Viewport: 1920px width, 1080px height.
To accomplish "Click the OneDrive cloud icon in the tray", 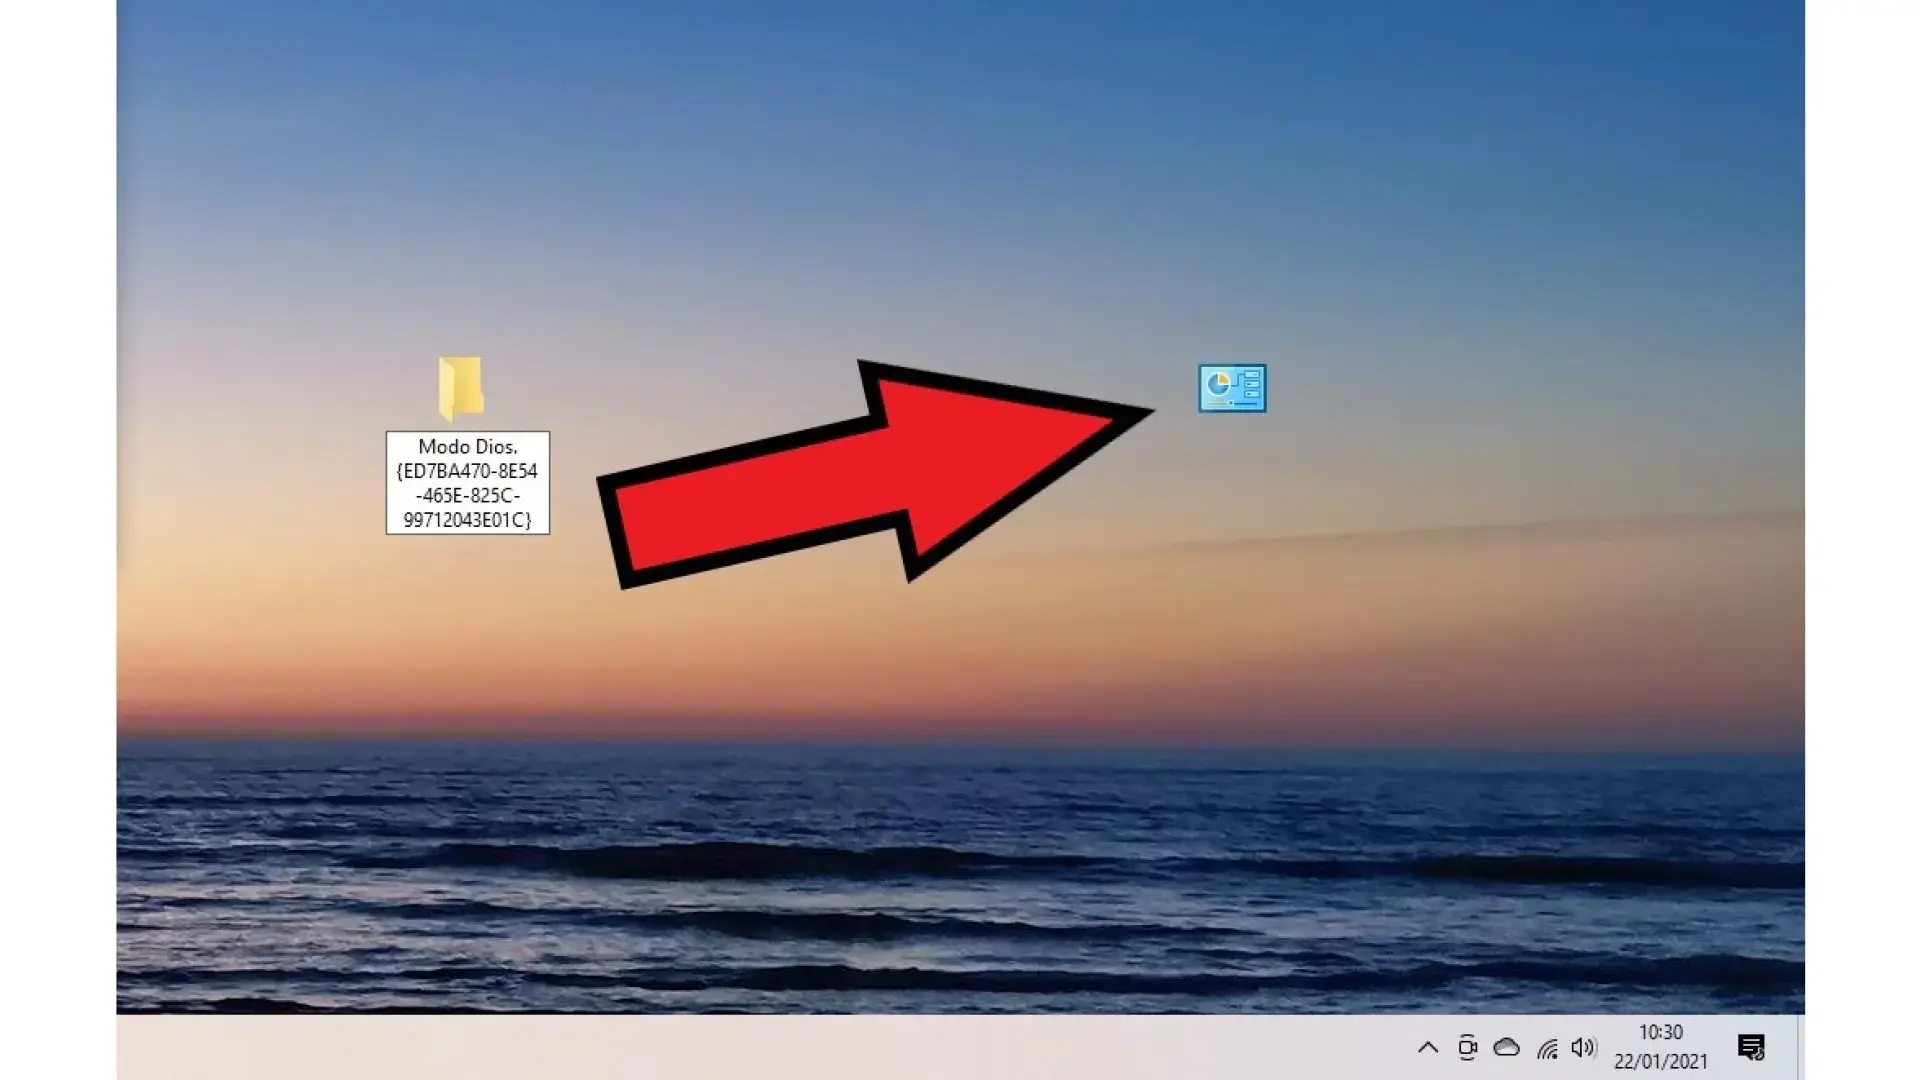I will point(1505,1047).
